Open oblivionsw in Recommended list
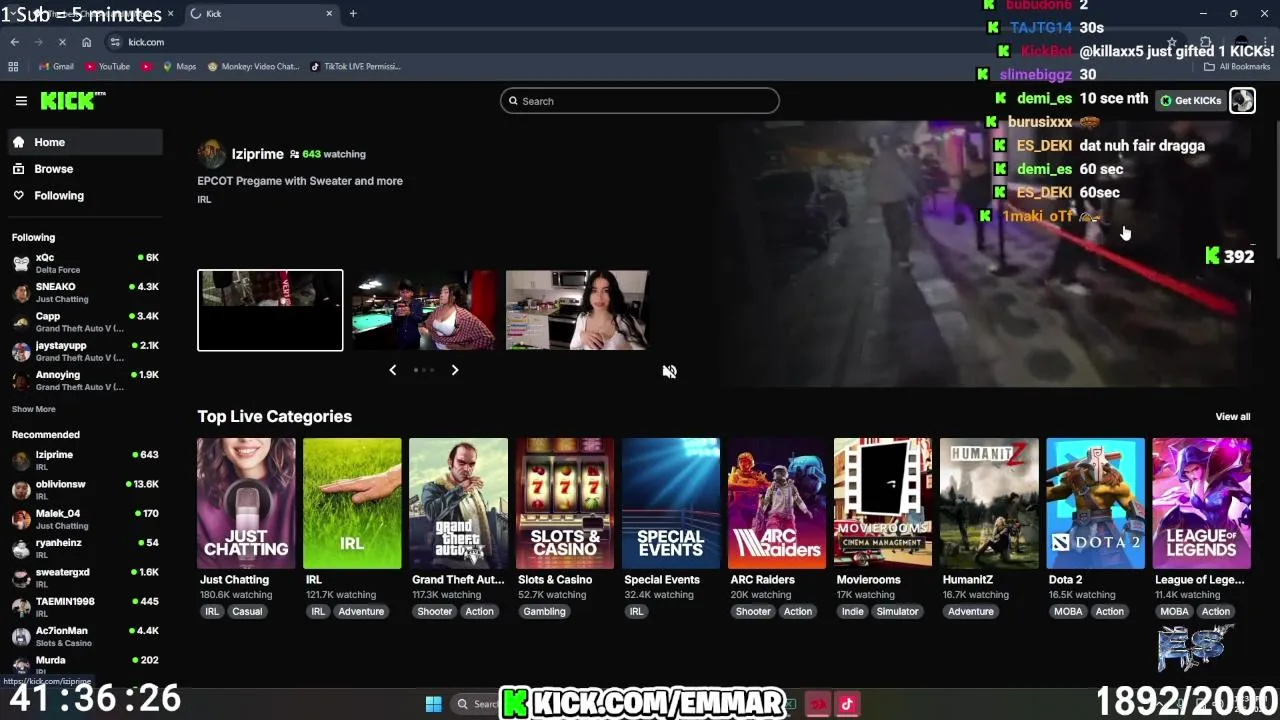1280x720 pixels. 84,490
